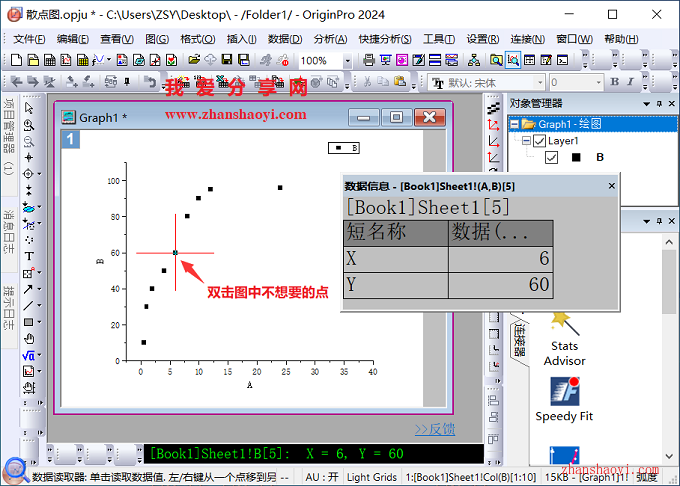The width and height of the screenshot is (680, 486).
Task: Toggle AU on status bar
Action: click(x=322, y=477)
